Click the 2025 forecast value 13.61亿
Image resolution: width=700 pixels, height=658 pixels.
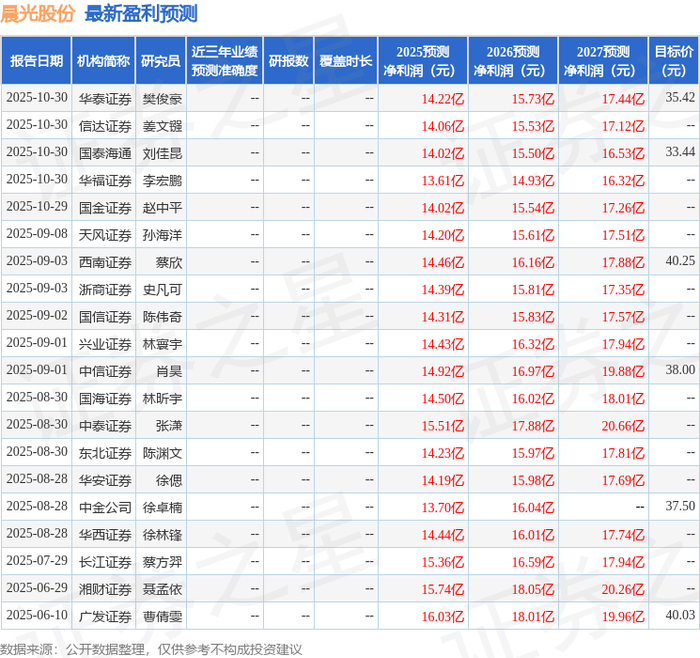coord(443,181)
